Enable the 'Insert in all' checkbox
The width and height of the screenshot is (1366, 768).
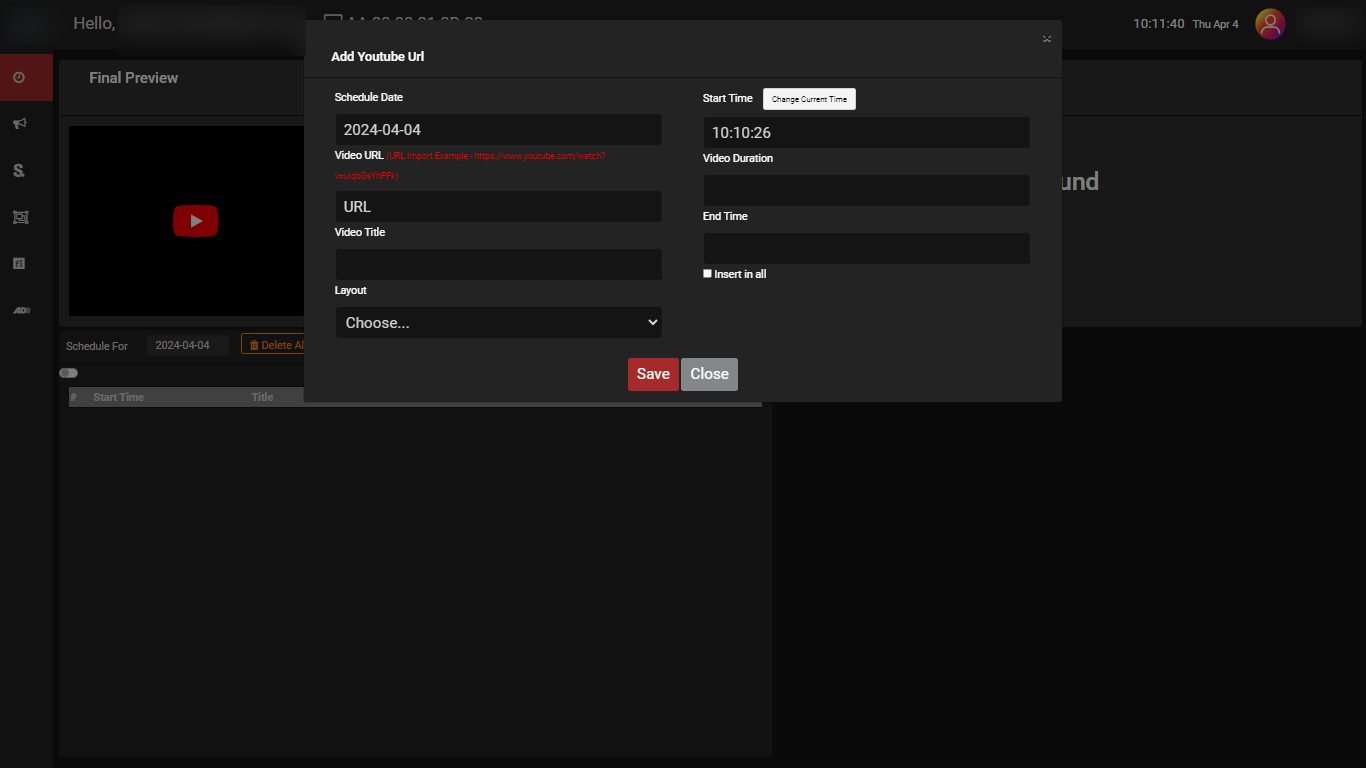point(708,274)
